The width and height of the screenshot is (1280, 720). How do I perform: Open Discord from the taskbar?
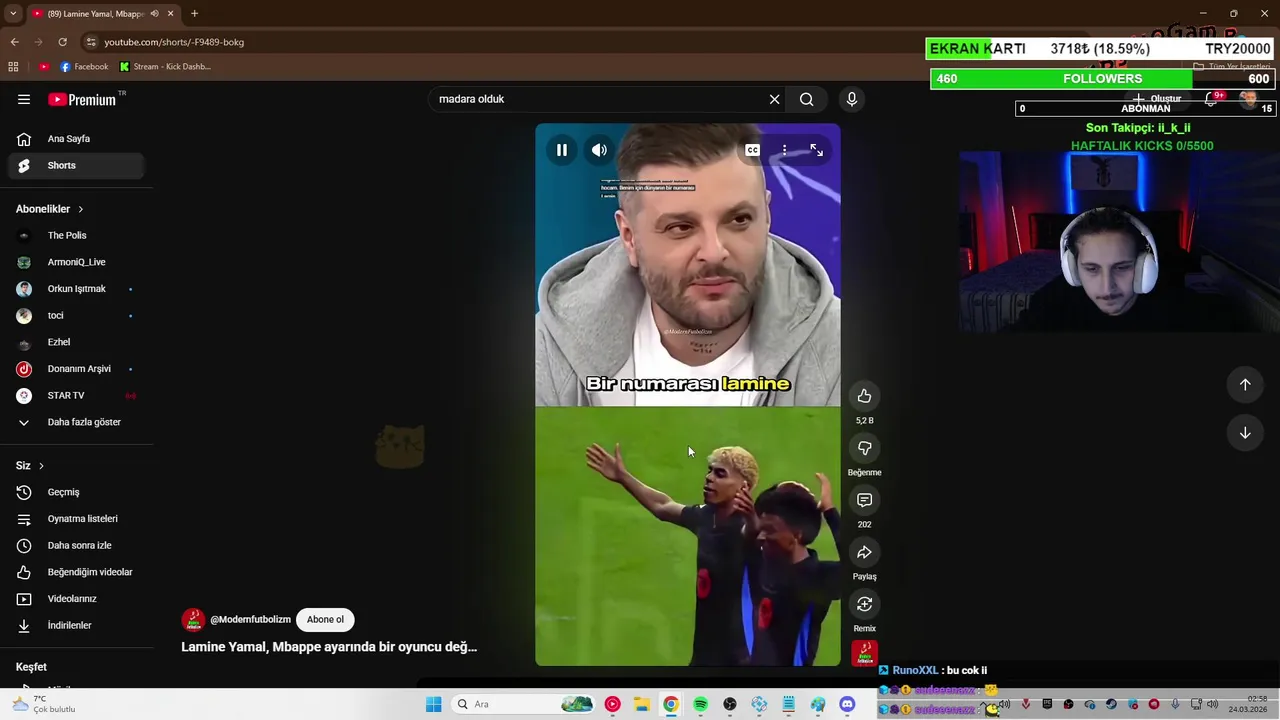[x=847, y=704]
